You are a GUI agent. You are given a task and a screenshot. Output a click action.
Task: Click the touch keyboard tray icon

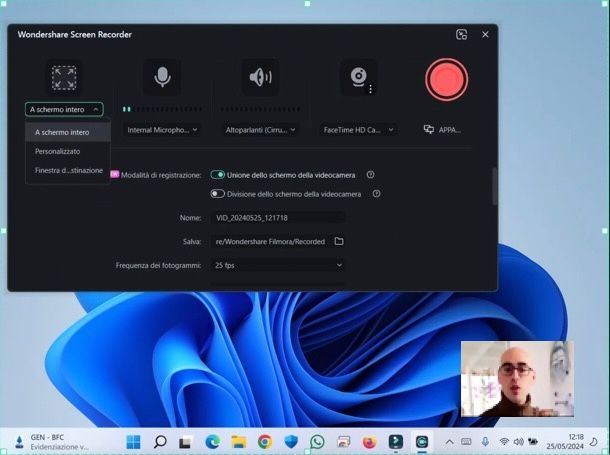point(466,441)
